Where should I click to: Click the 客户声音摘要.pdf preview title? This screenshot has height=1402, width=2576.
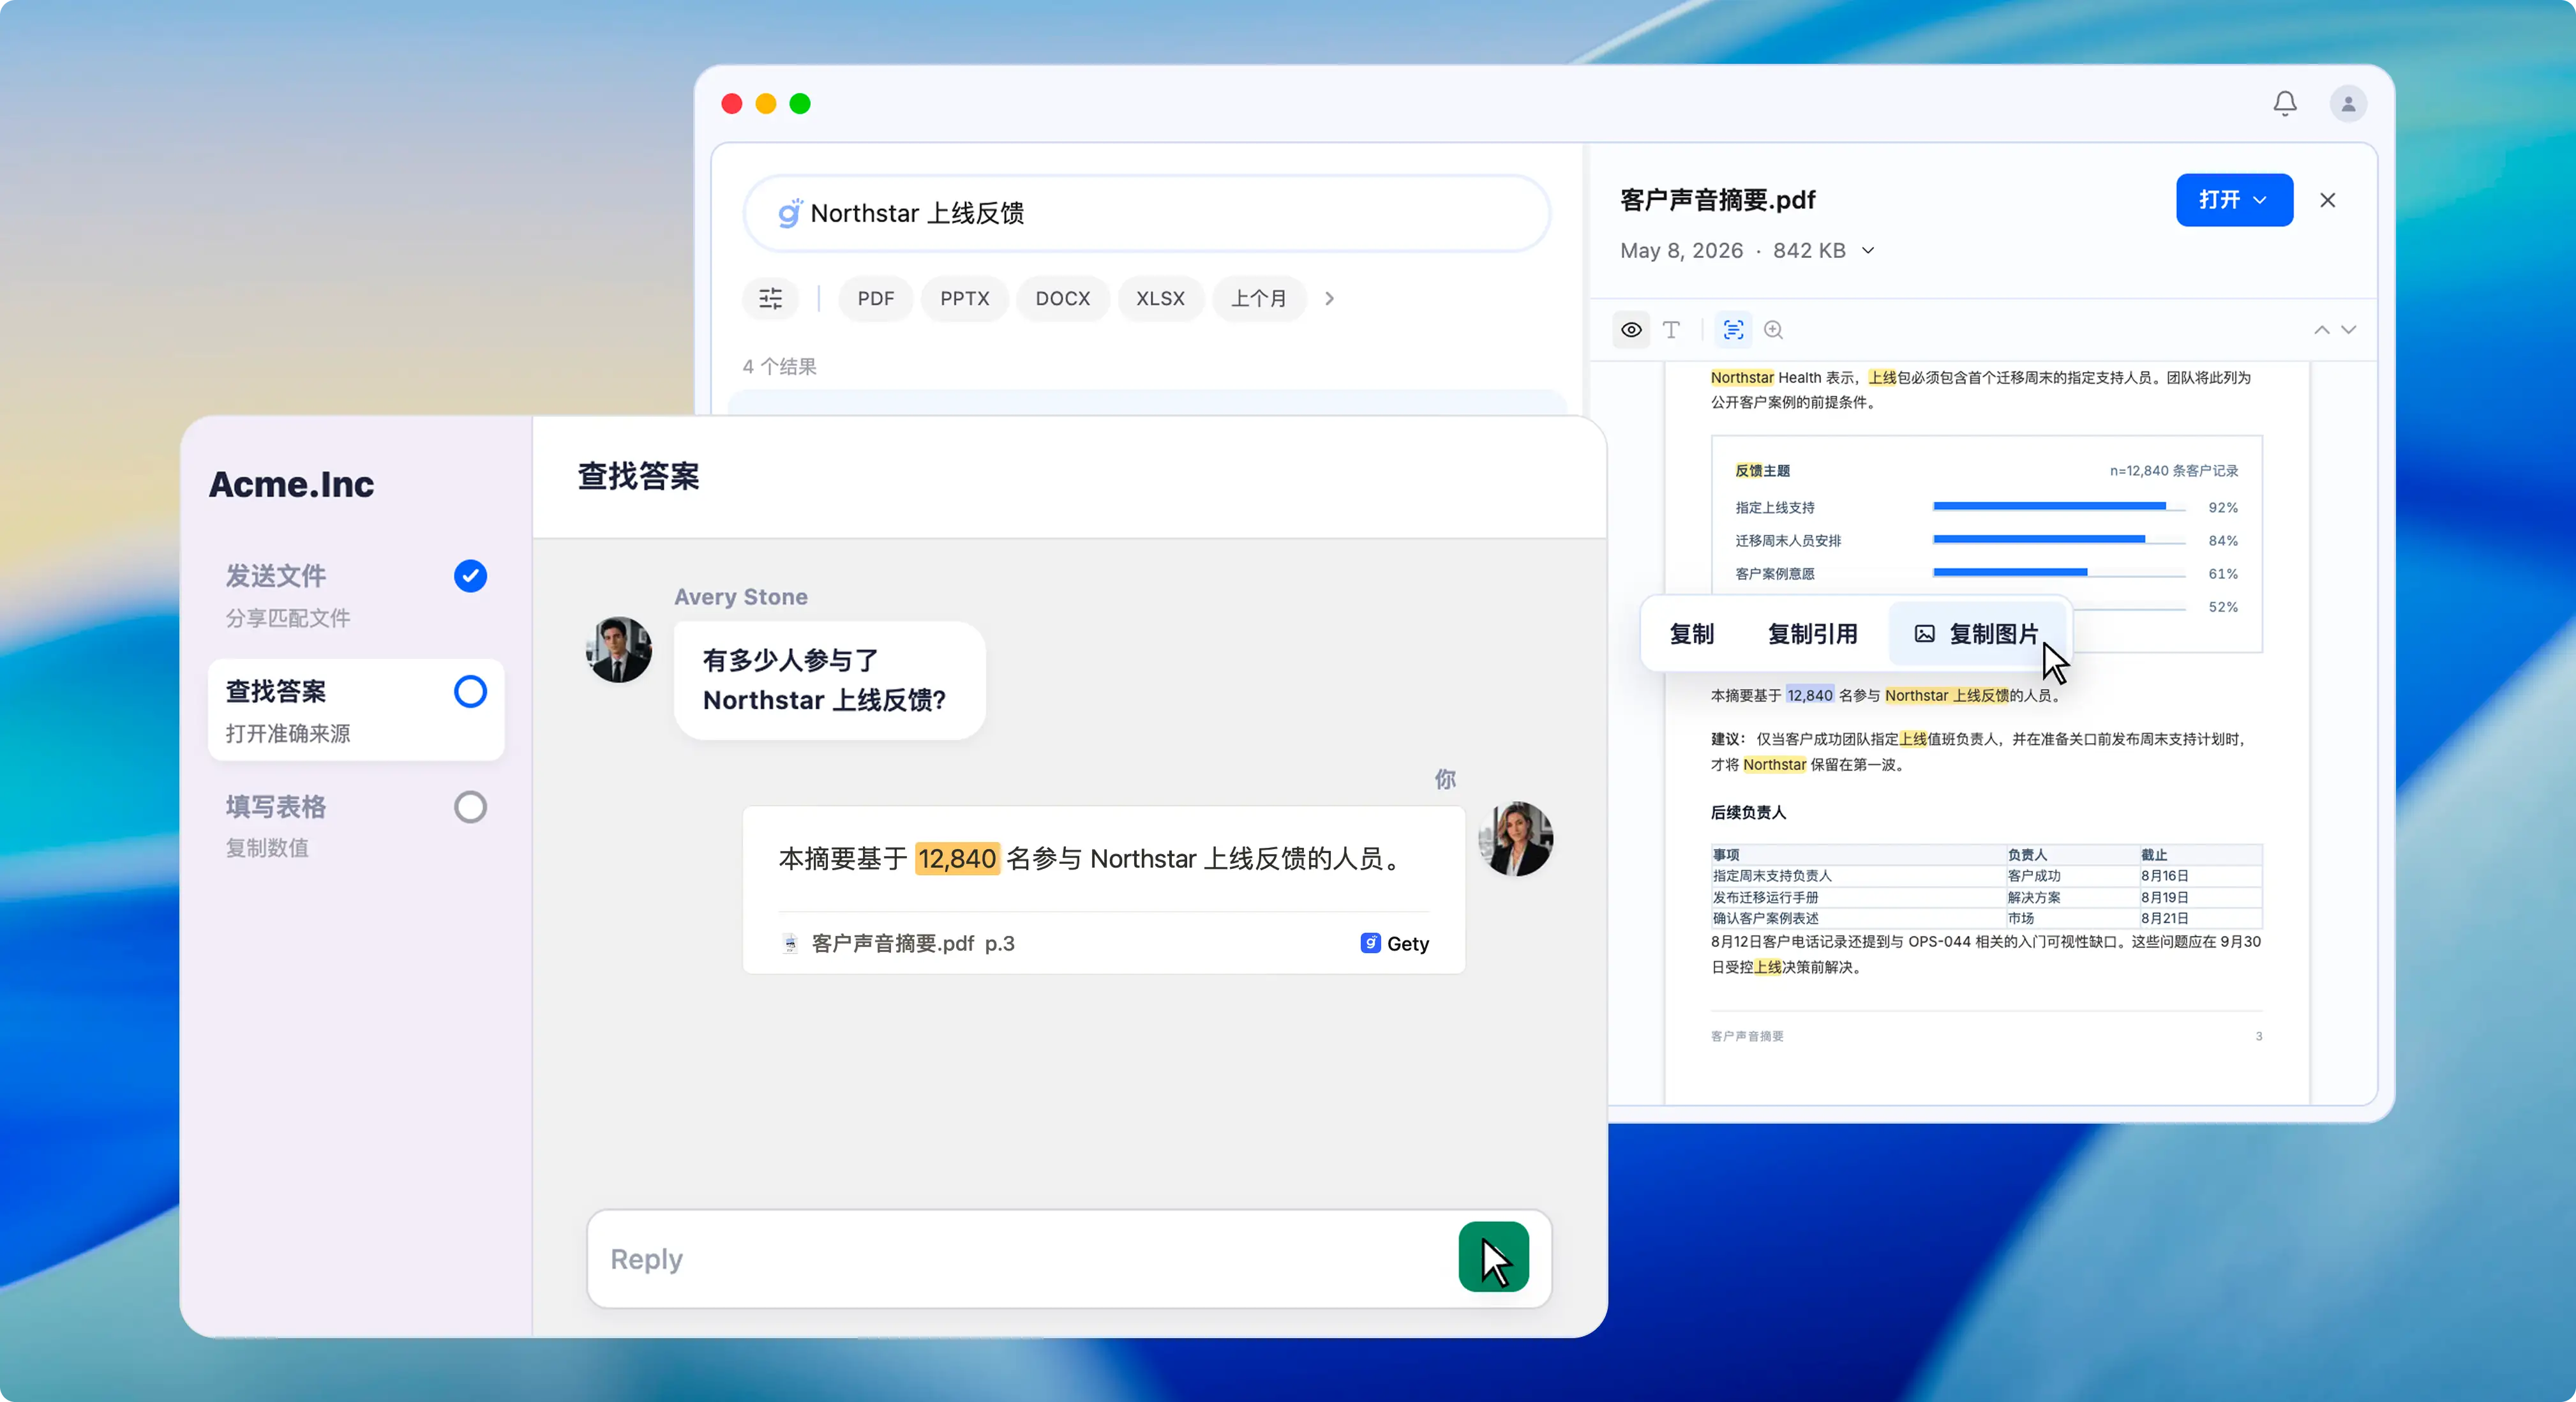[1717, 200]
